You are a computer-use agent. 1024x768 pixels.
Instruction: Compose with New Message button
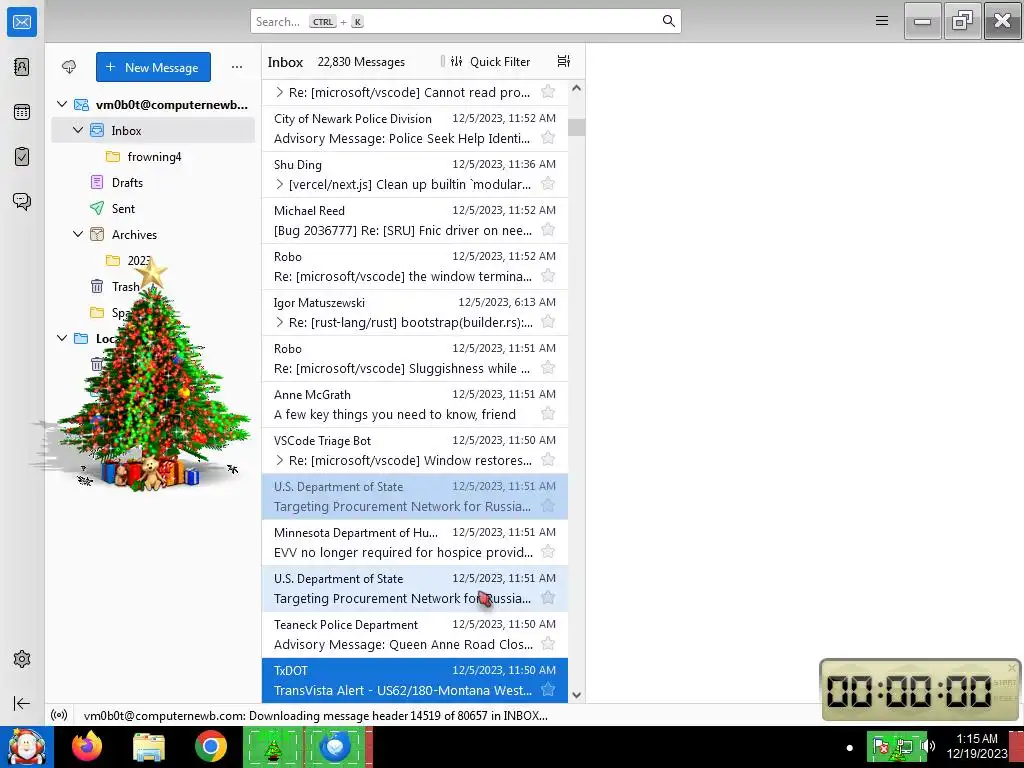(x=153, y=67)
